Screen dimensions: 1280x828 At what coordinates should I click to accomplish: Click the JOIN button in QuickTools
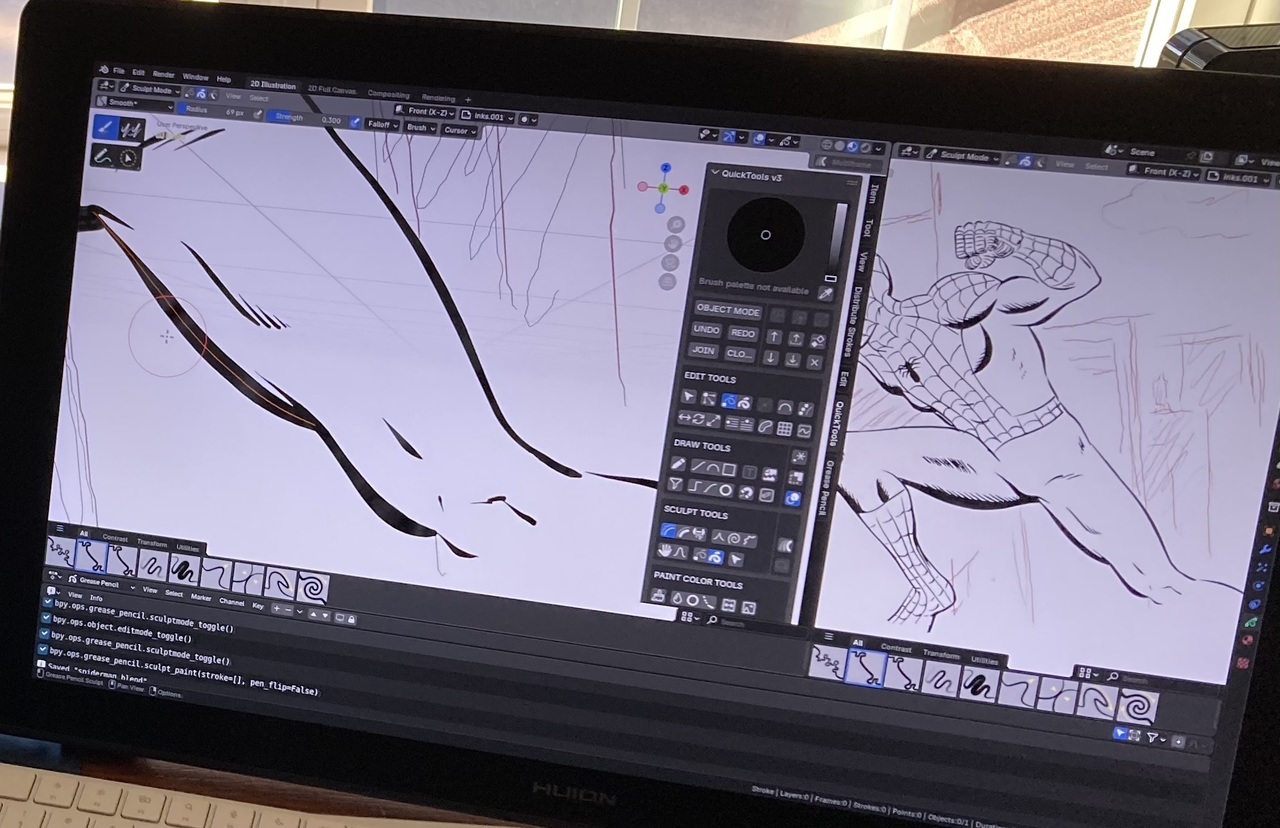(703, 349)
